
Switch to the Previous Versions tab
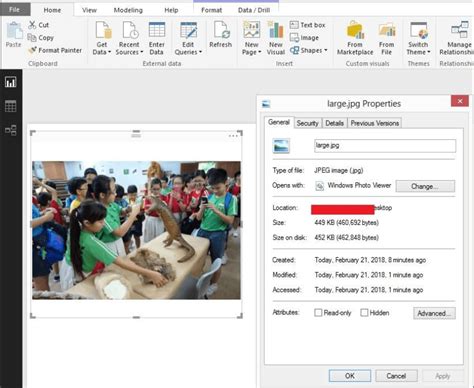point(375,123)
